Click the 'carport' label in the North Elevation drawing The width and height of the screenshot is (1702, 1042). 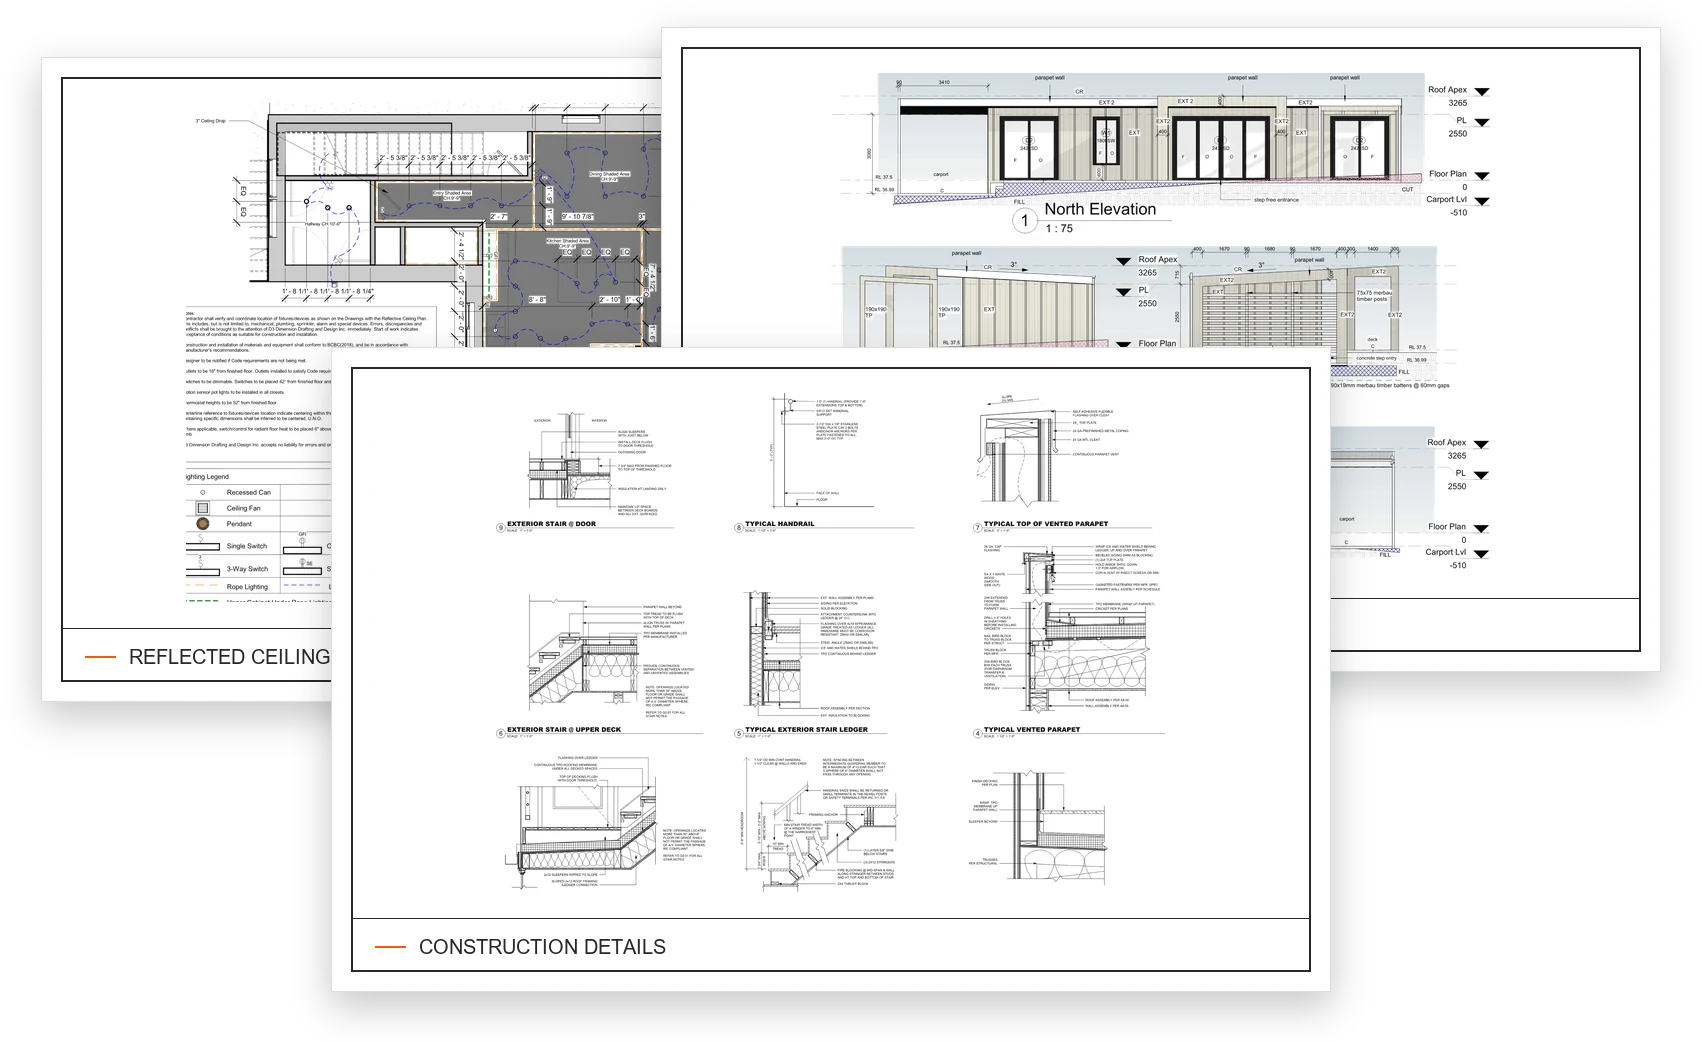coord(941,174)
